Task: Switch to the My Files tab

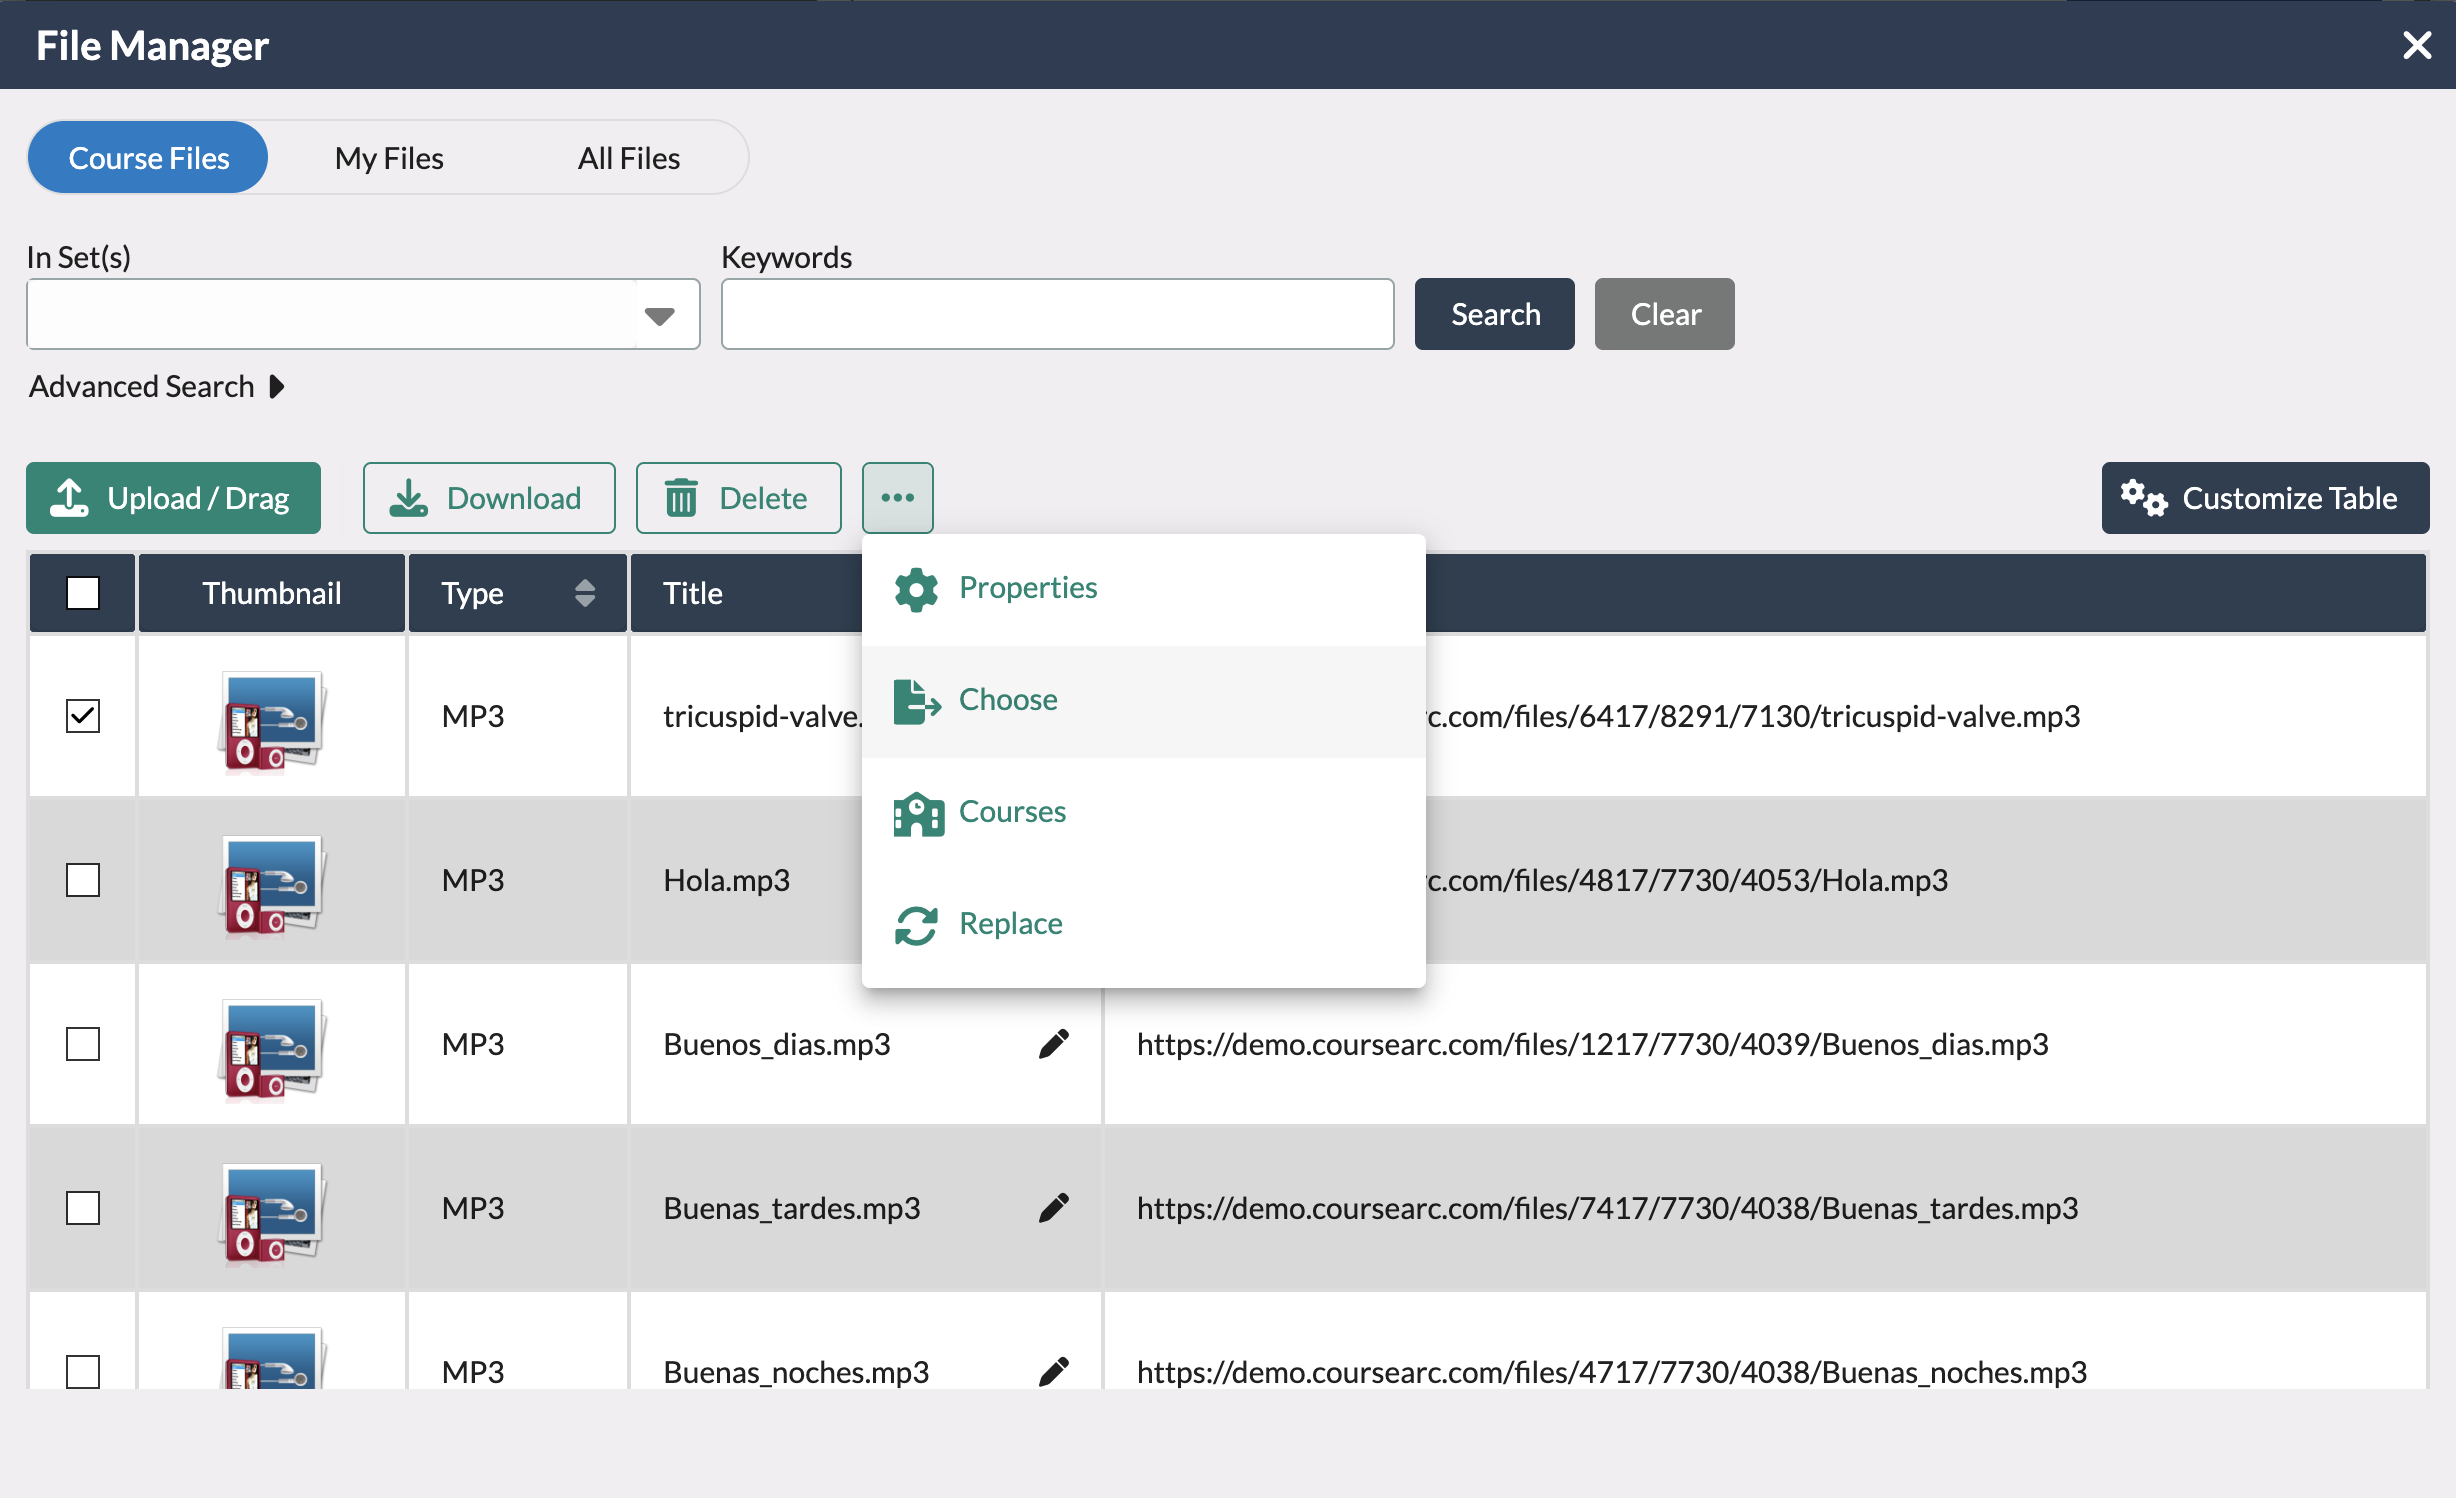Action: point(389,158)
